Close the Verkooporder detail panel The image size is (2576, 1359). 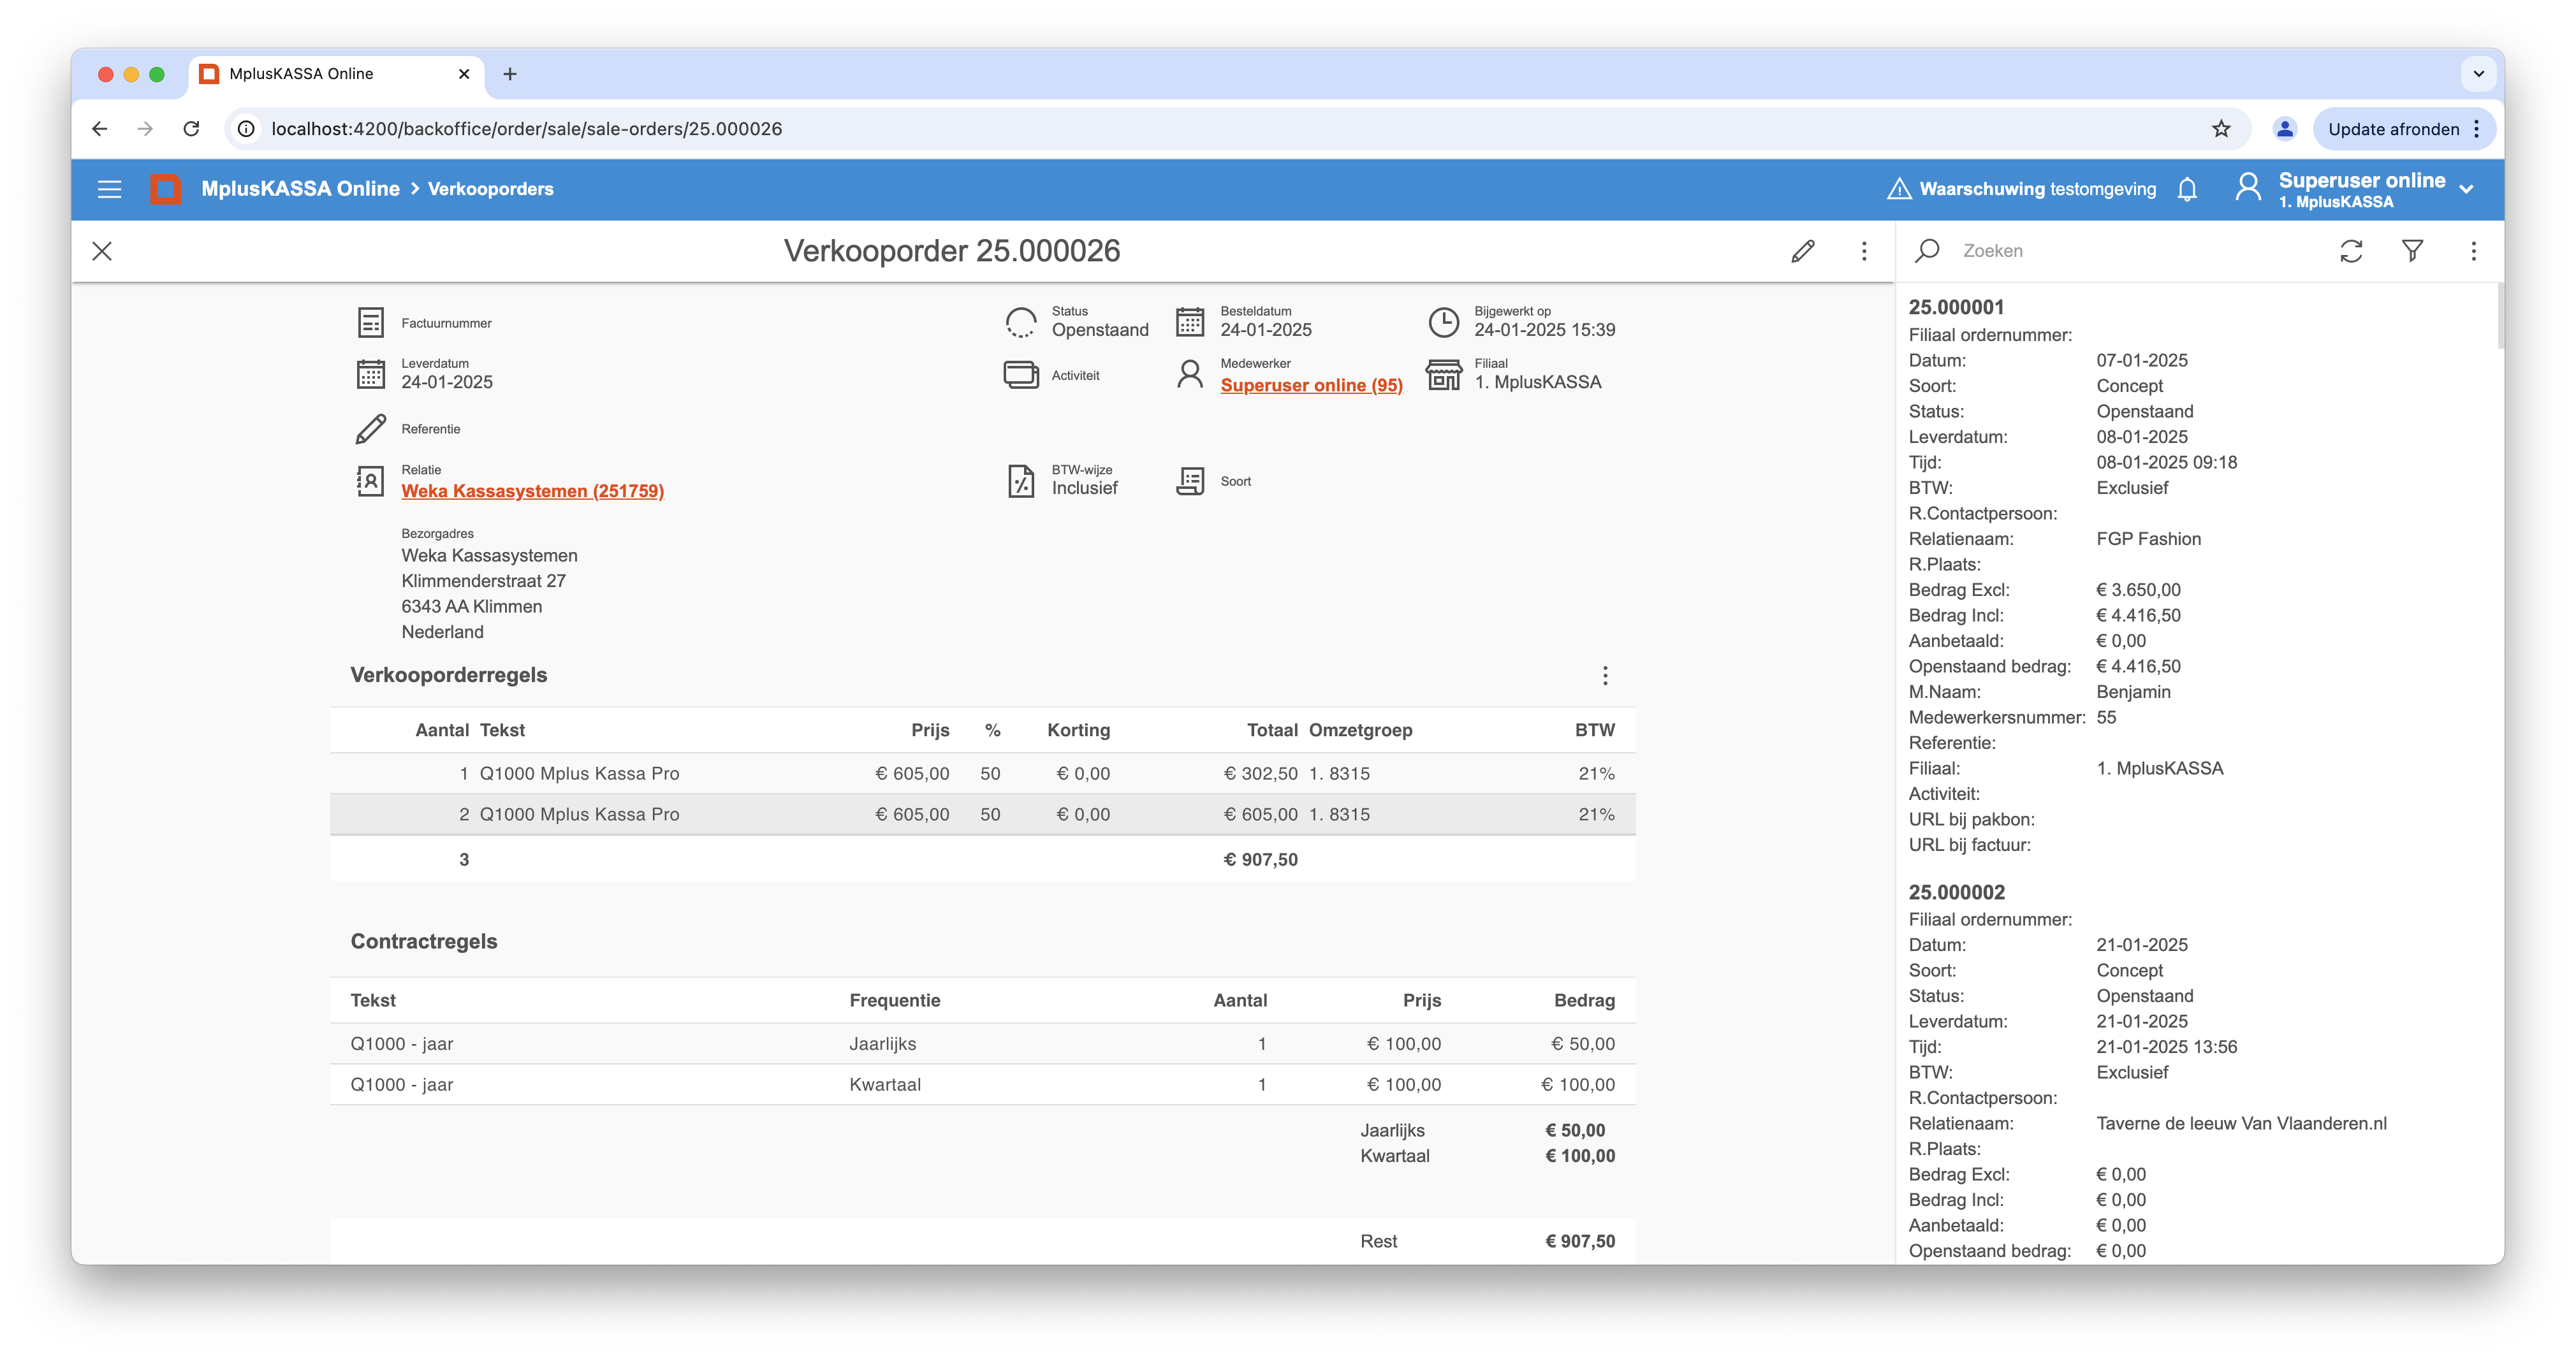tap(102, 251)
